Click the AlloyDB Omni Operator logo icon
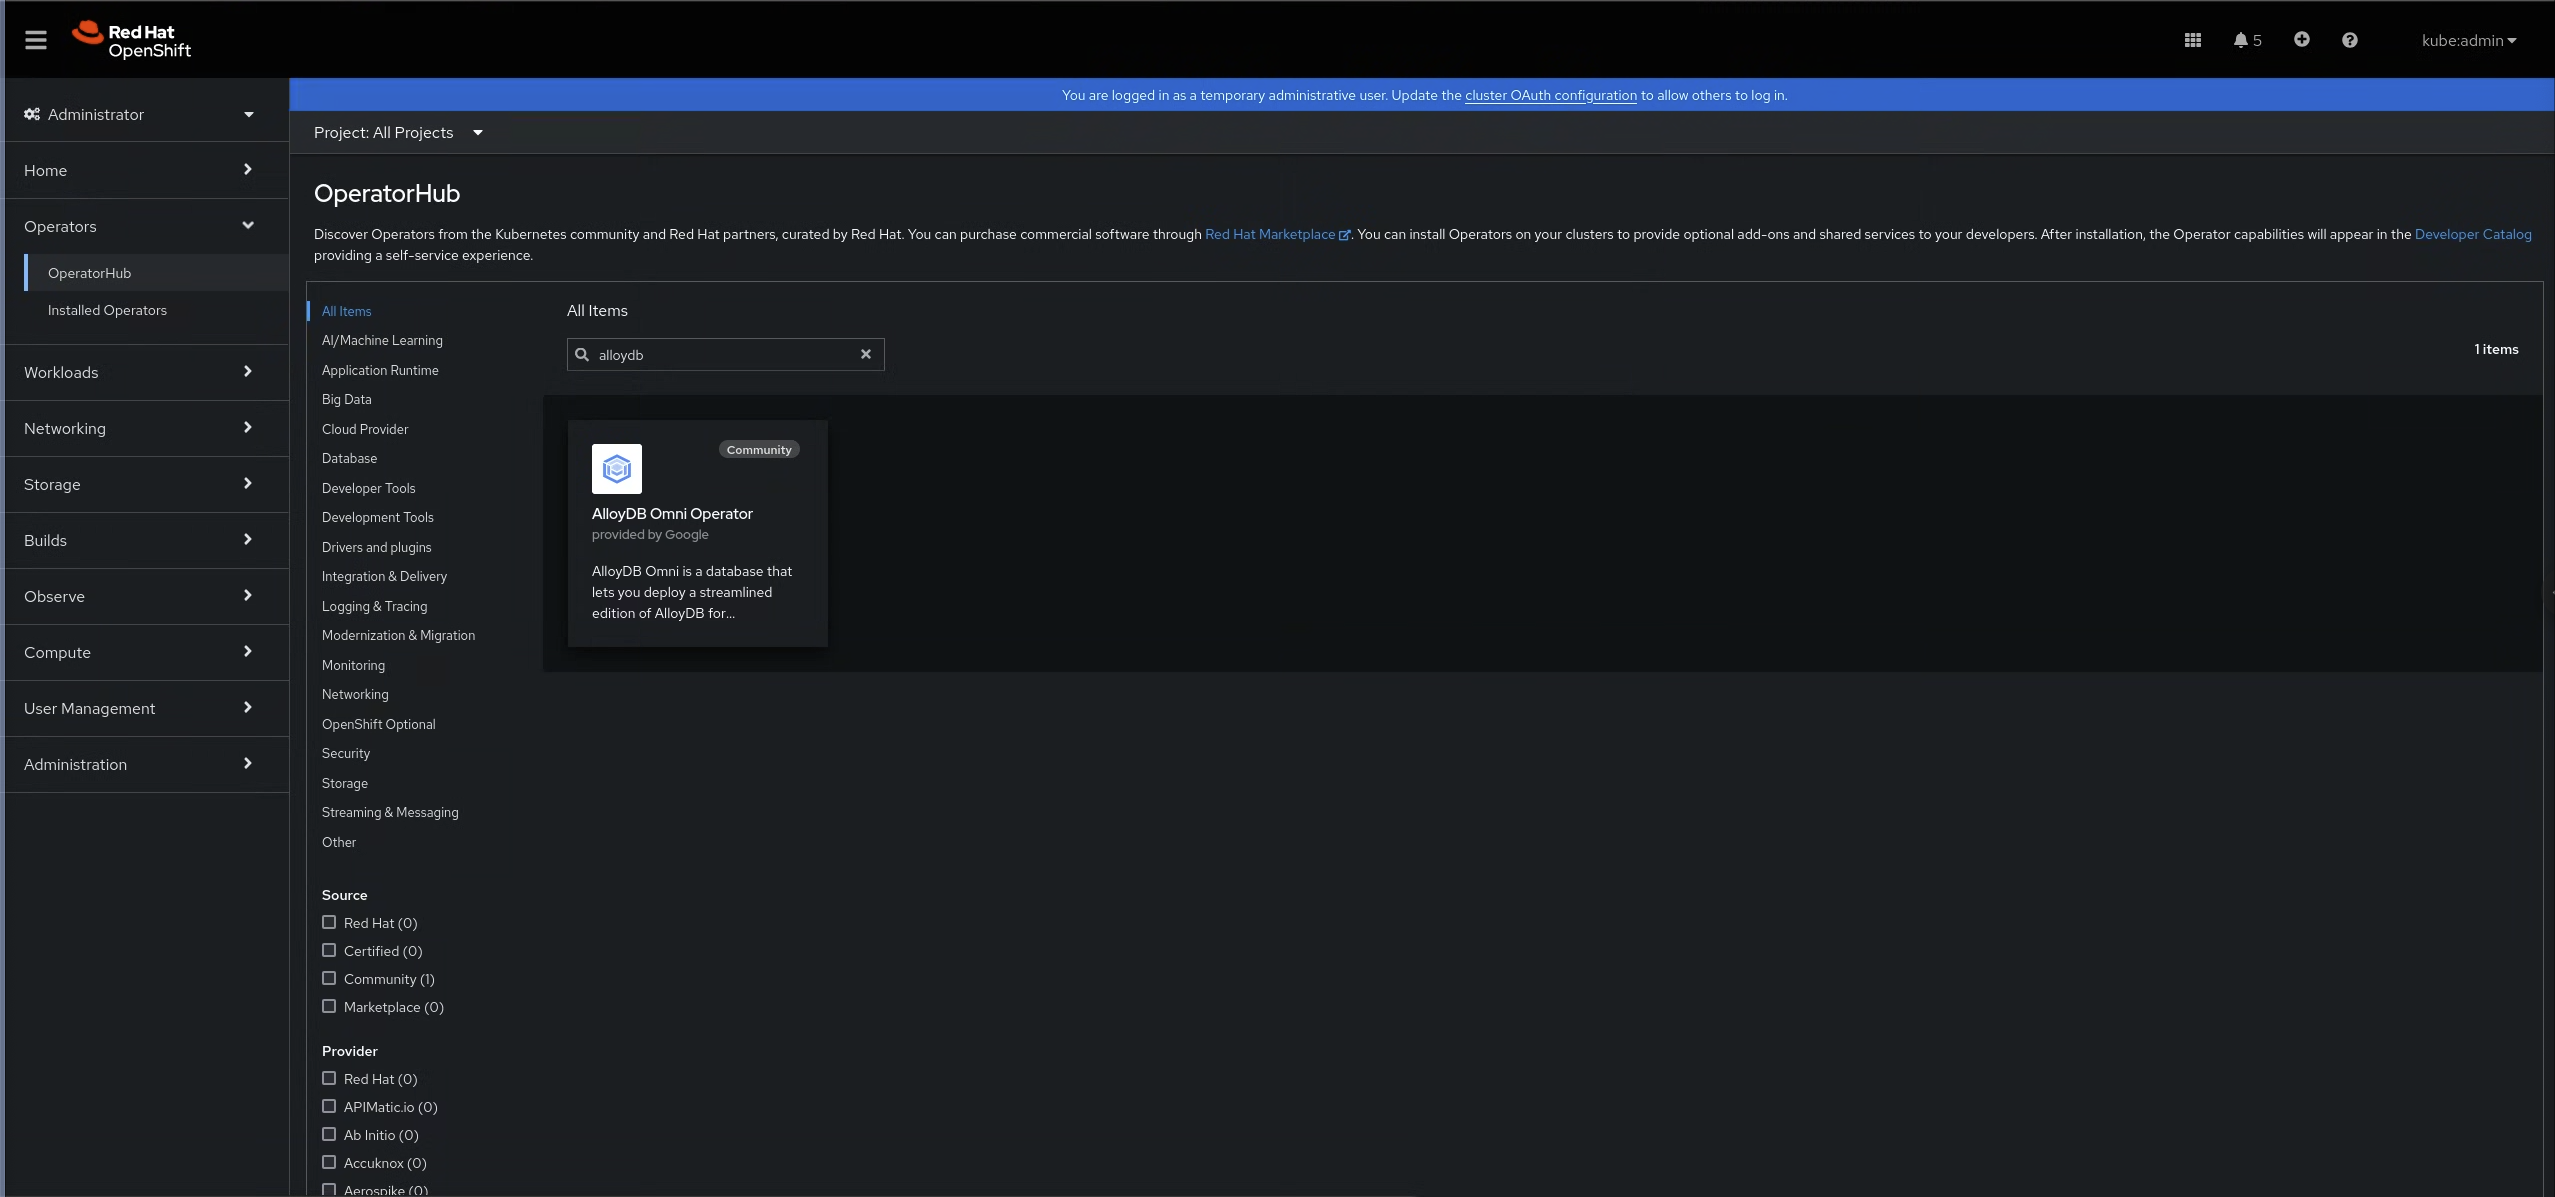The width and height of the screenshot is (2555, 1197). click(616, 468)
